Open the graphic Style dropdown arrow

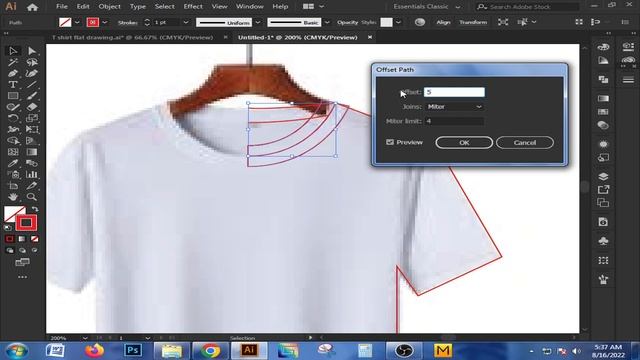pyautogui.click(x=398, y=22)
